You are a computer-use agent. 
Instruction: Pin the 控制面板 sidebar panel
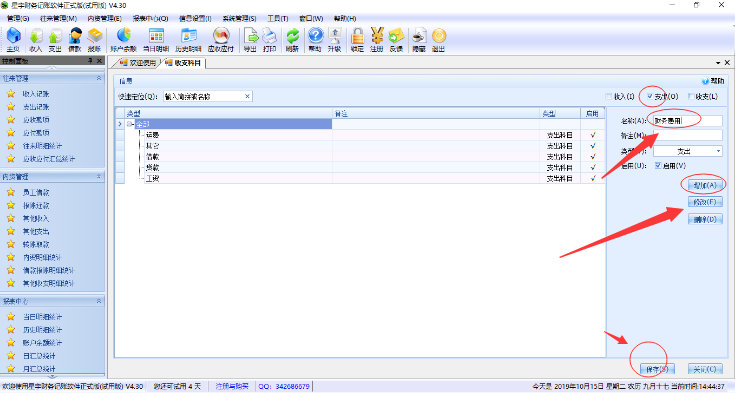coord(90,61)
